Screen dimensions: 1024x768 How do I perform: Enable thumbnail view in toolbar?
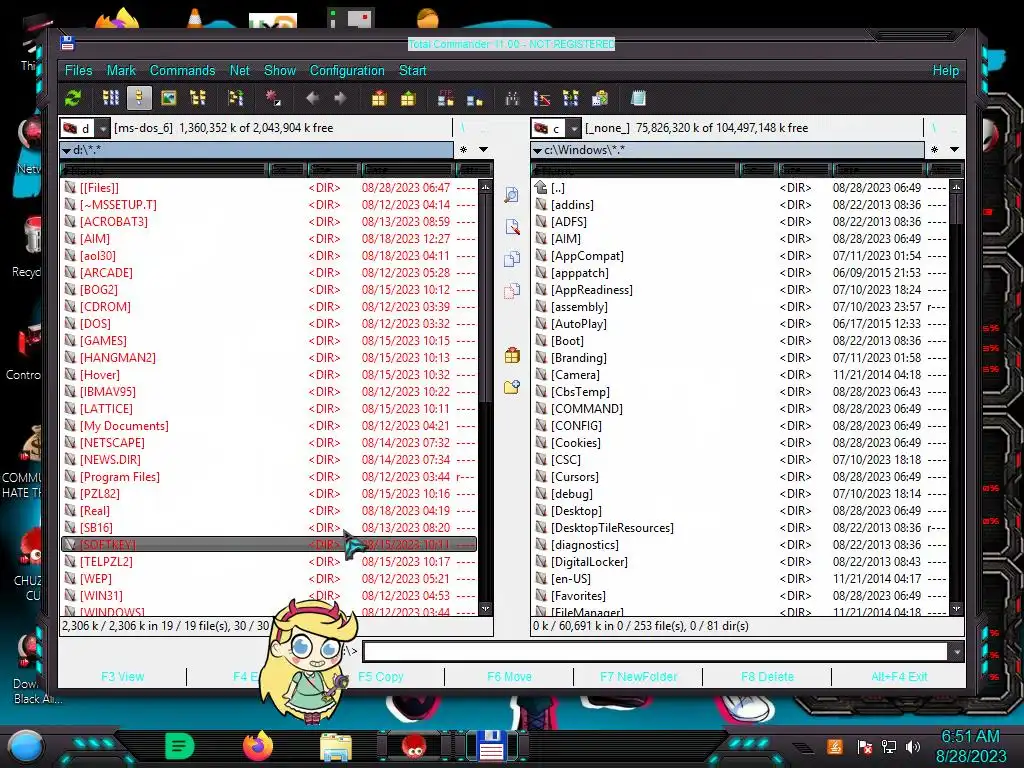click(x=168, y=99)
